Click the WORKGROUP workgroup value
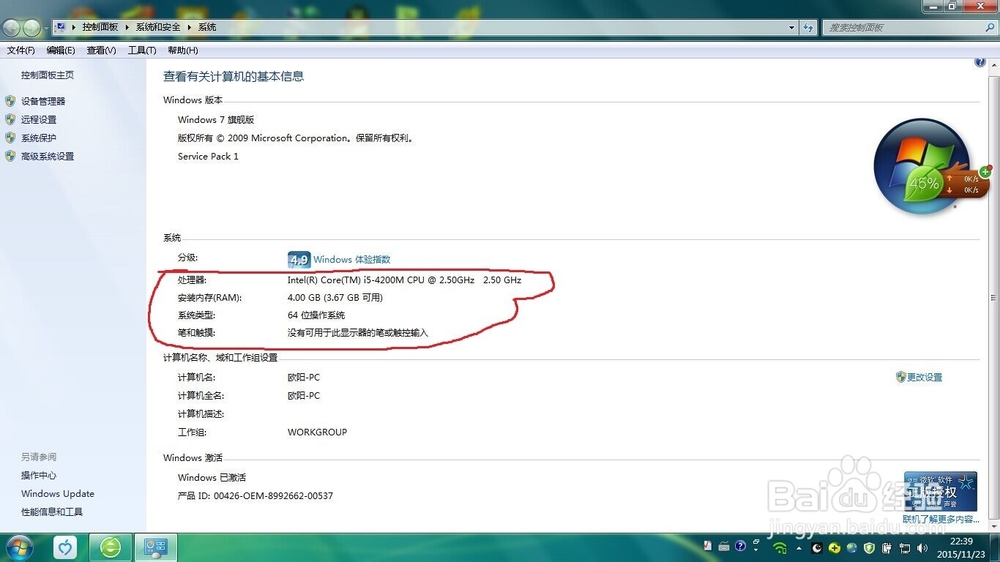Image resolution: width=1000 pixels, height=562 pixels. (x=317, y=432)
